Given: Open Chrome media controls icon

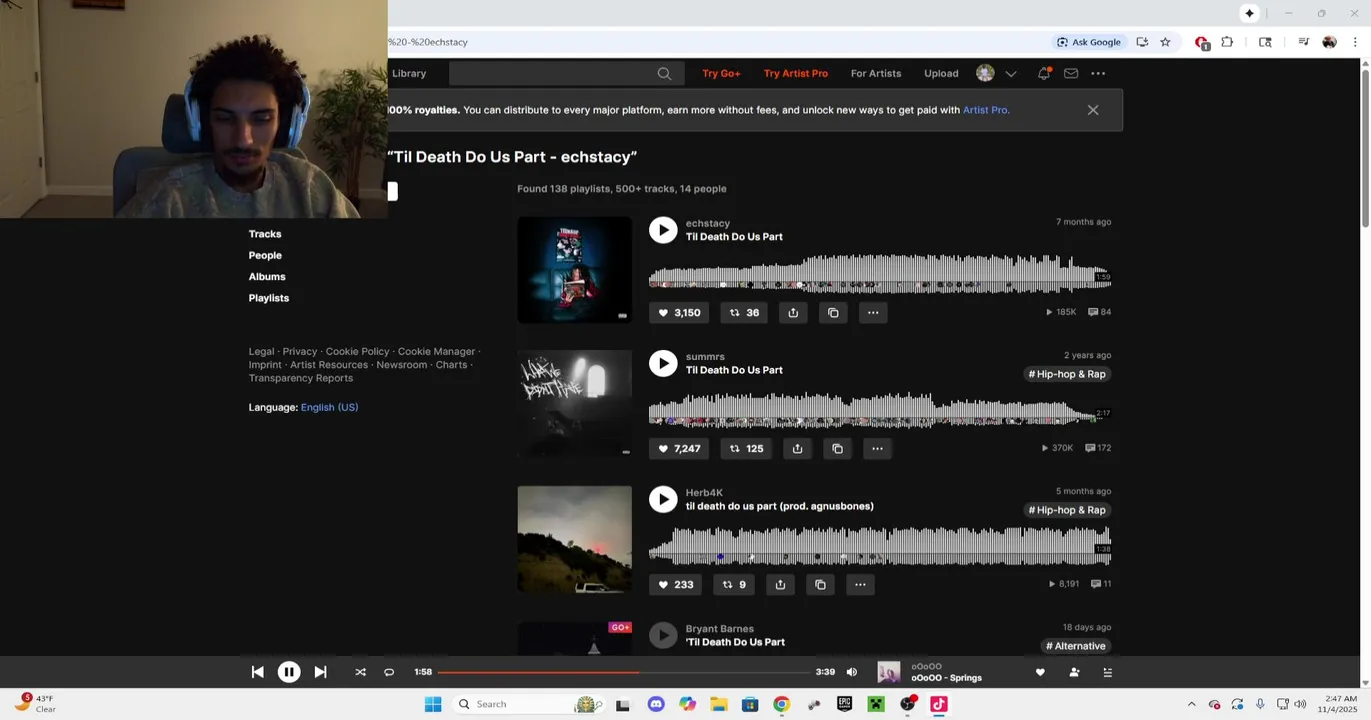Looking at the screenshot, I should [1303, 42].
